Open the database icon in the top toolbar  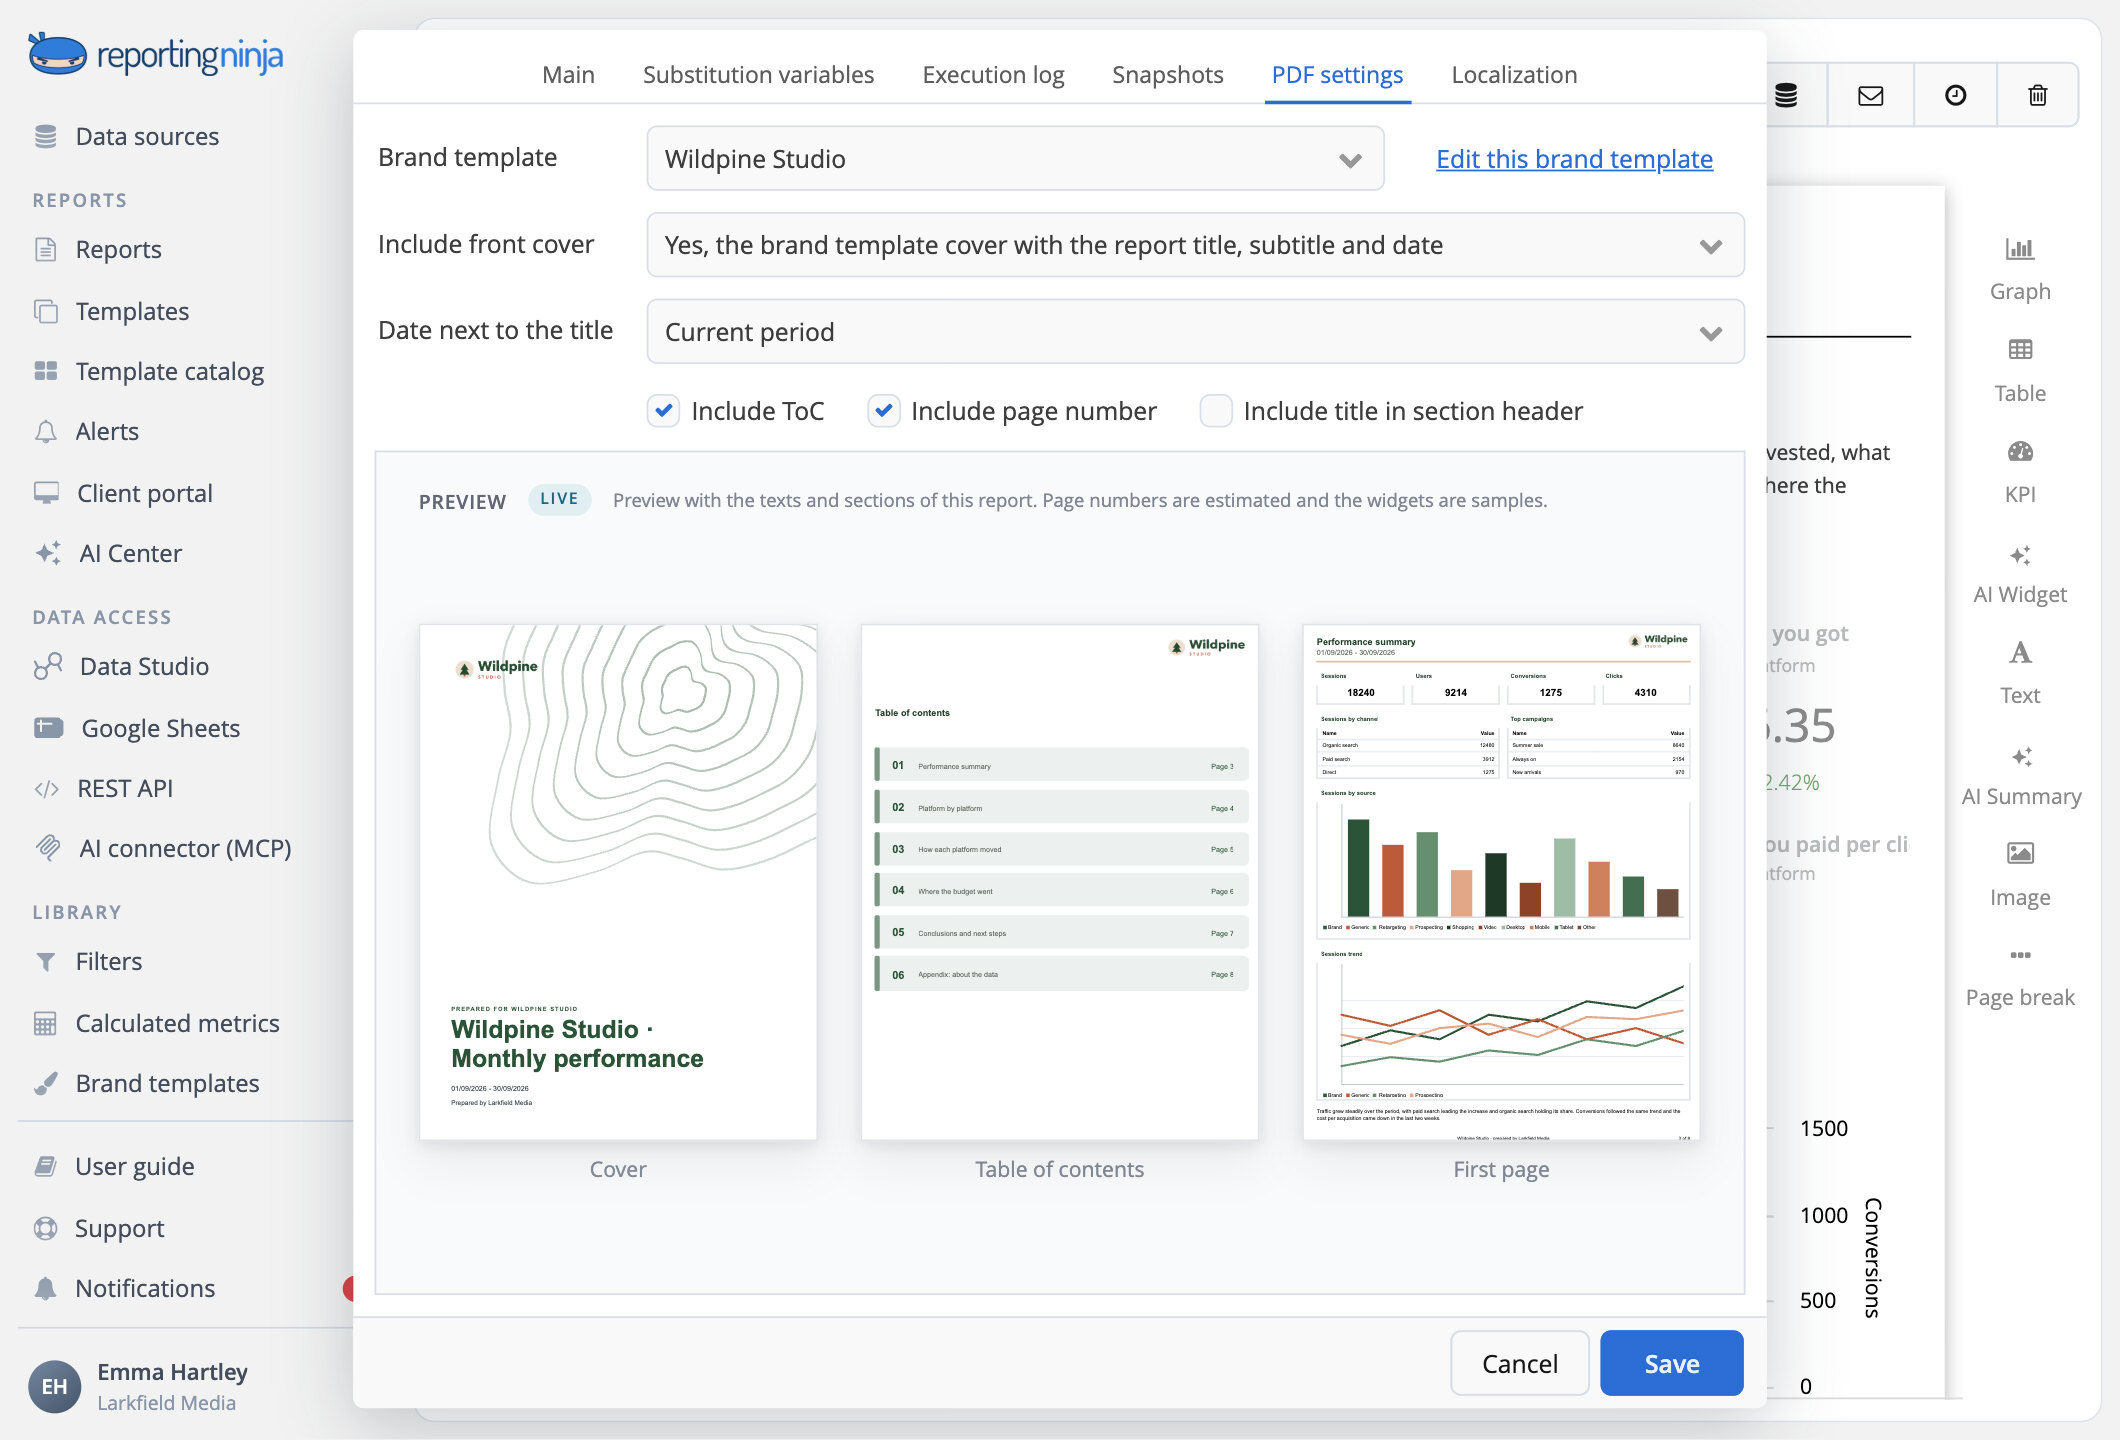[1787, 95]
